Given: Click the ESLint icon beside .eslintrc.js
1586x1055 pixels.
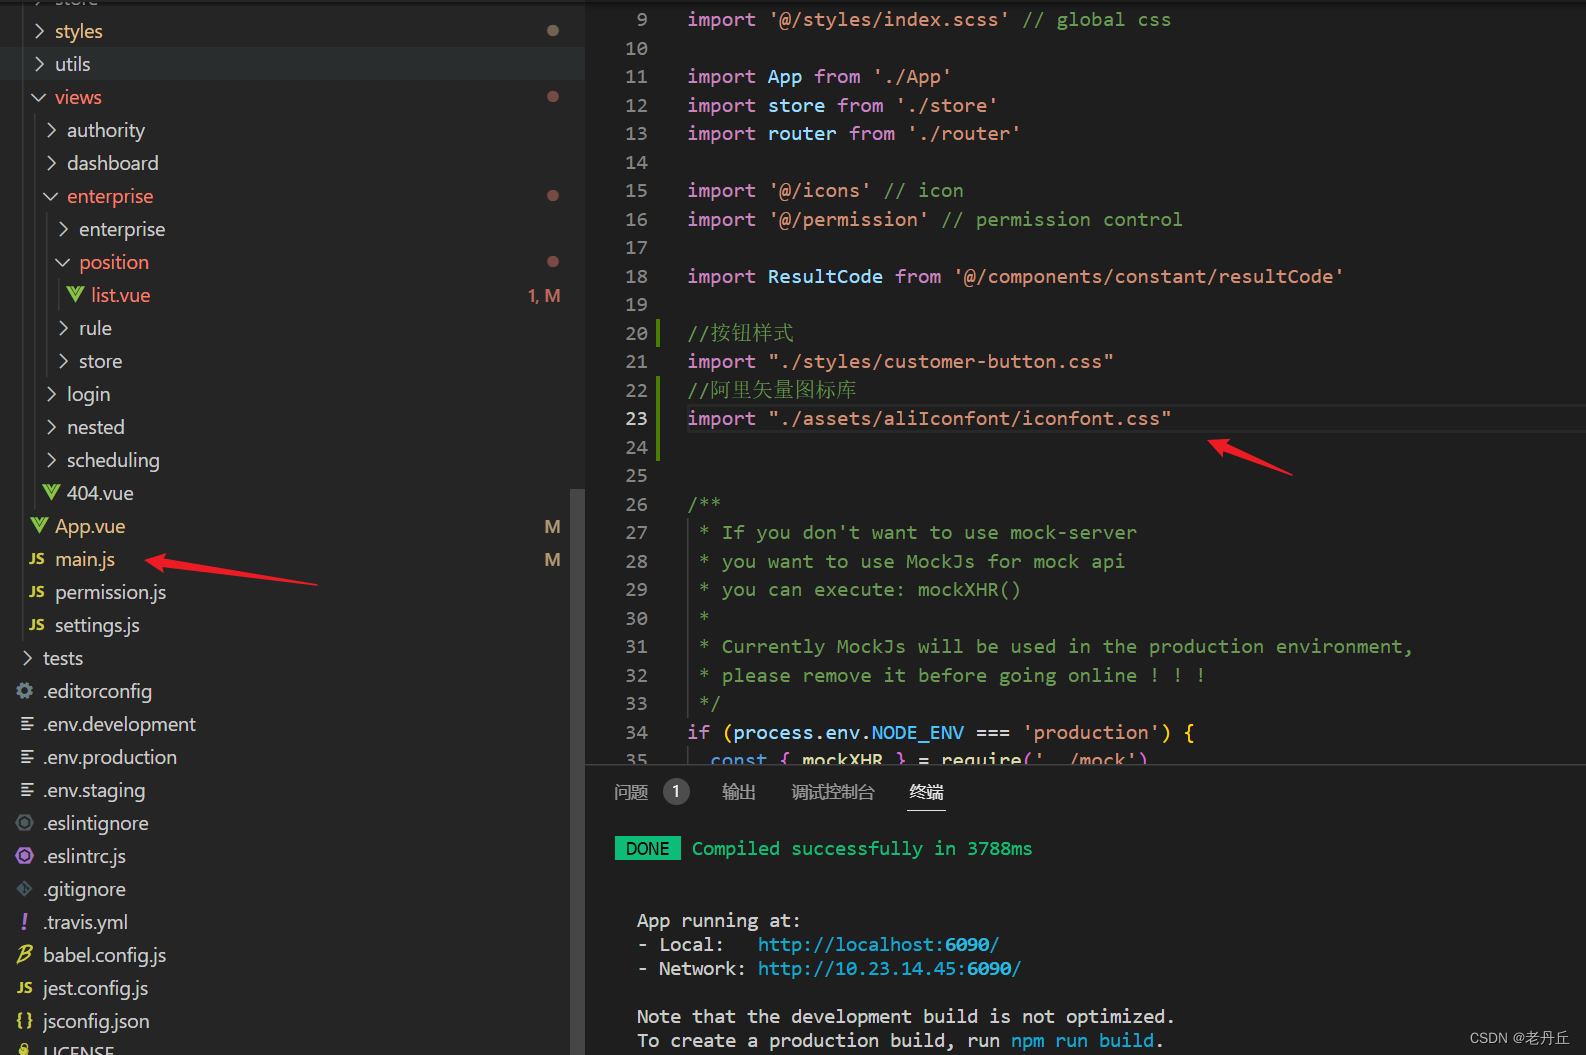Looking at the screenshot, I should [x=25, y=856].
